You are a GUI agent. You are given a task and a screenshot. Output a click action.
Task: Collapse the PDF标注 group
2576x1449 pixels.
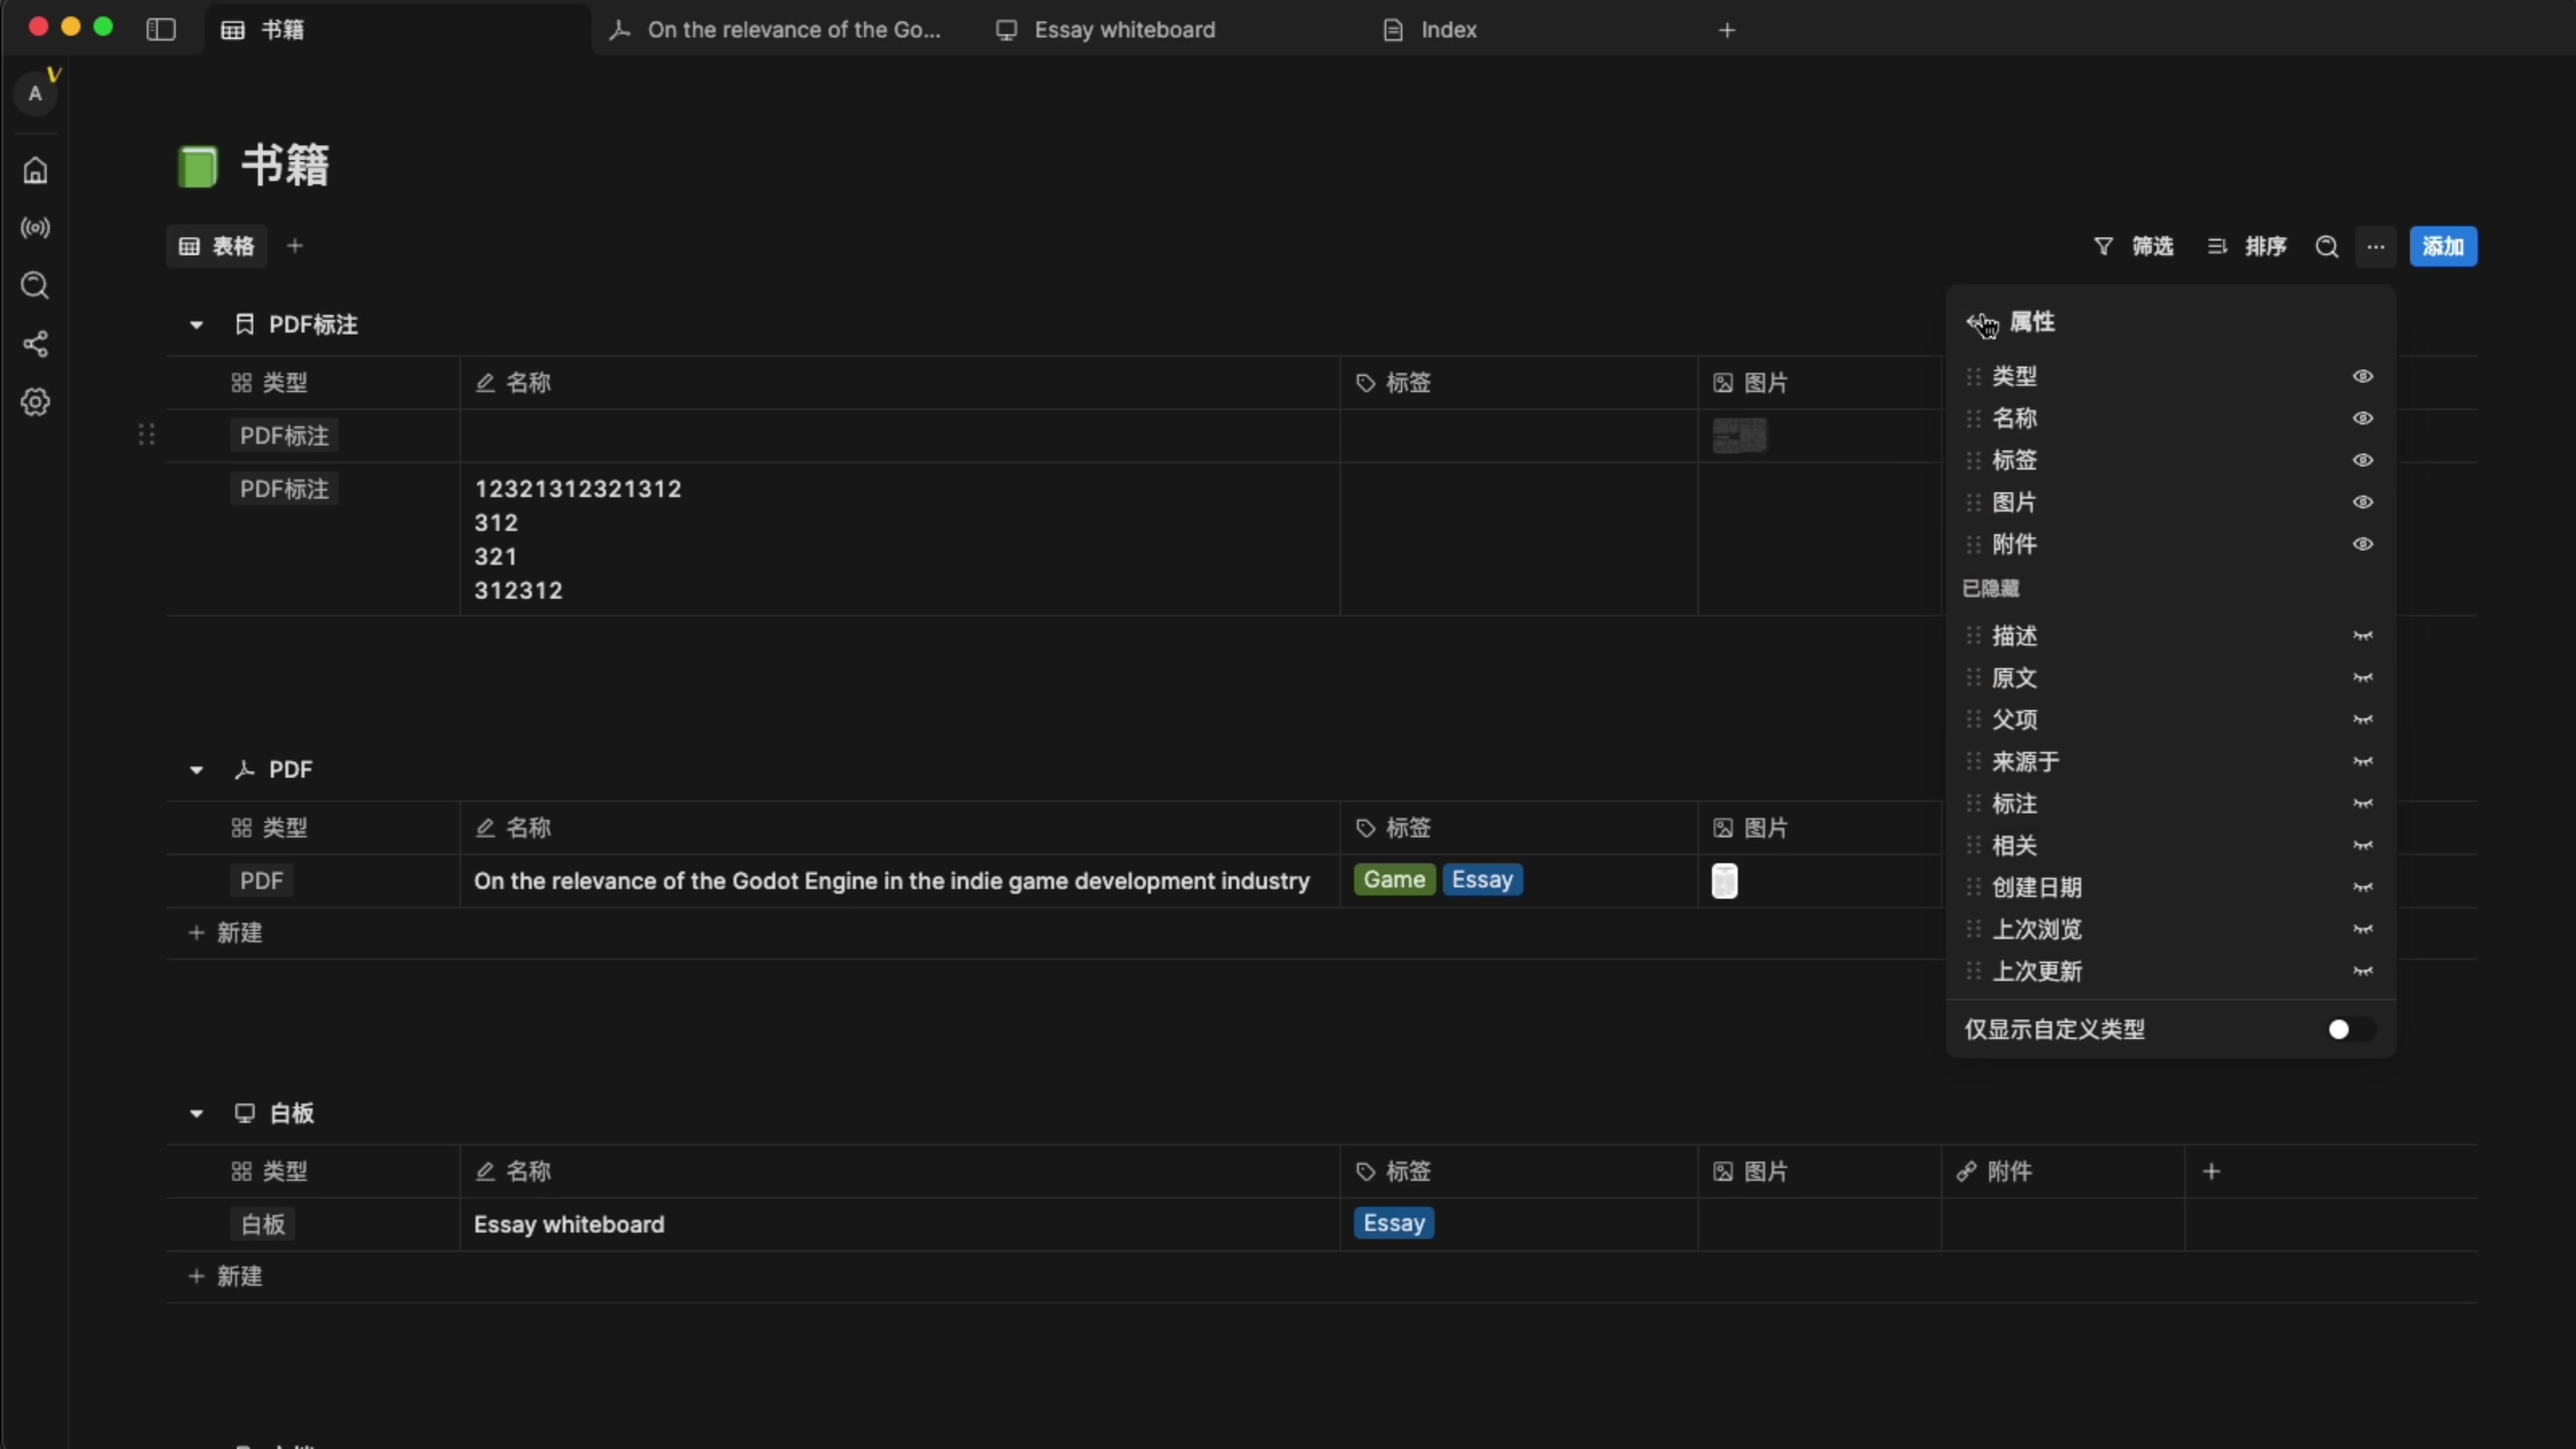tap(196, 325)
